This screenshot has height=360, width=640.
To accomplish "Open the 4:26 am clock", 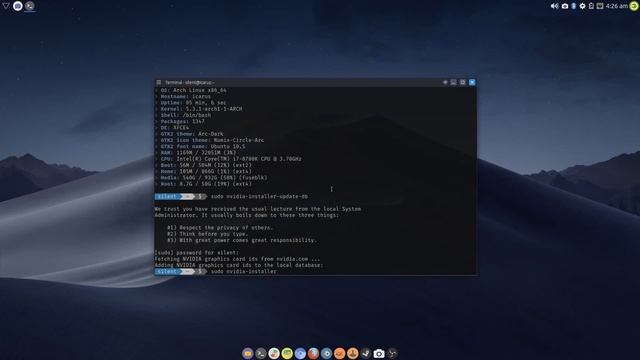I will coord(617,6).
